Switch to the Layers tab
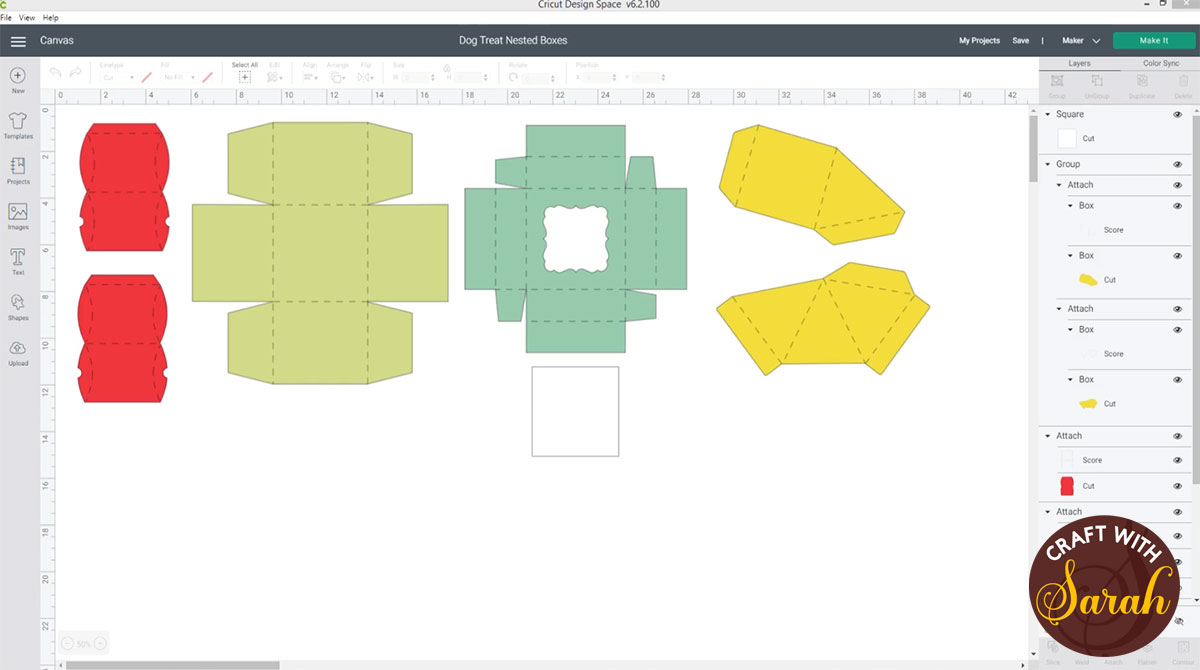1200x670 pixels. pyautogui.click(x=1079, y=63)
